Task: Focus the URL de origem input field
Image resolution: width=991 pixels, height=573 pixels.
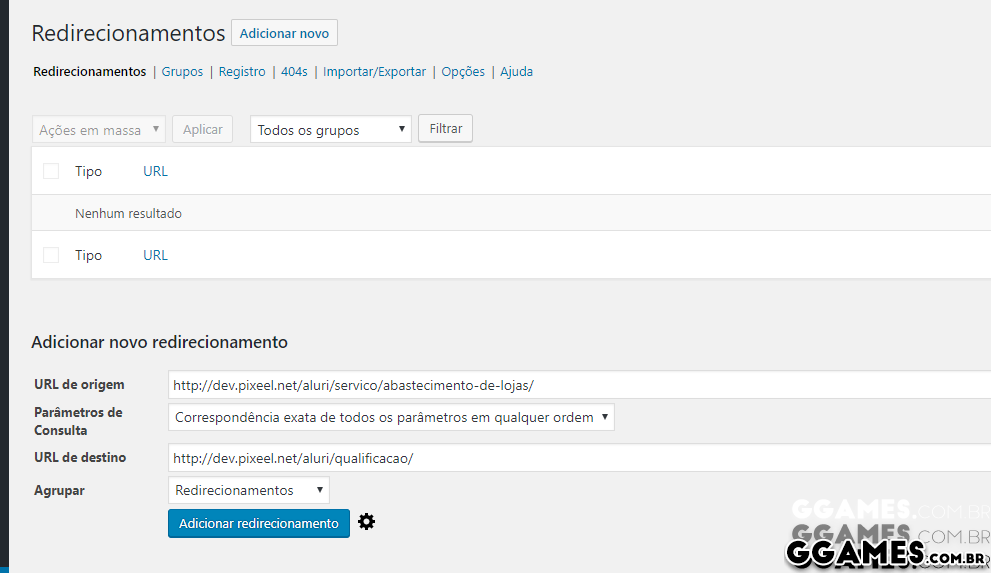Action: tap(578, 385)
